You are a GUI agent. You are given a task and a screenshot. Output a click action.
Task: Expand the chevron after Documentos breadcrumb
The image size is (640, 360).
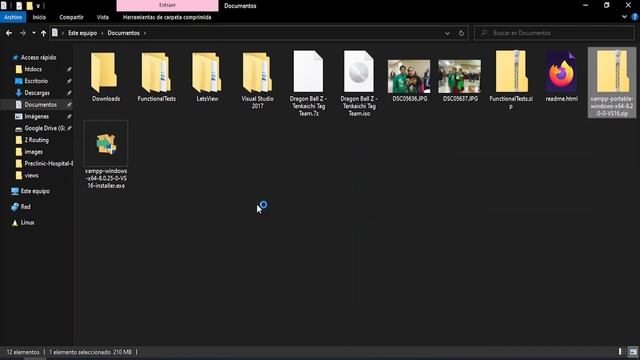pos(145,33)
